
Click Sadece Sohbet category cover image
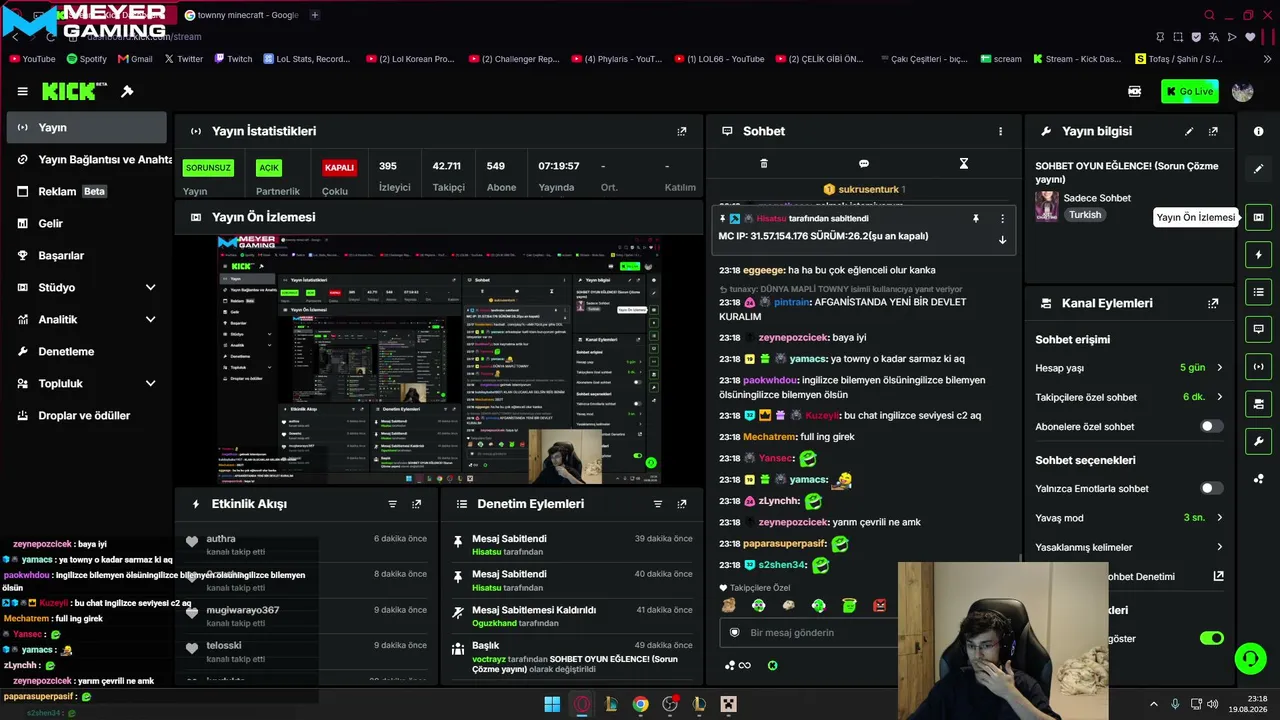(1046, 206)
